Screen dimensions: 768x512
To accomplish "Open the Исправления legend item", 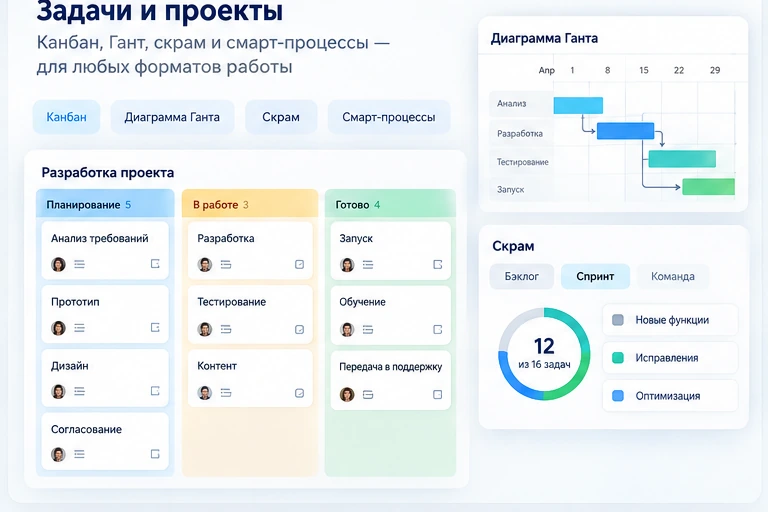I will 670,358.
